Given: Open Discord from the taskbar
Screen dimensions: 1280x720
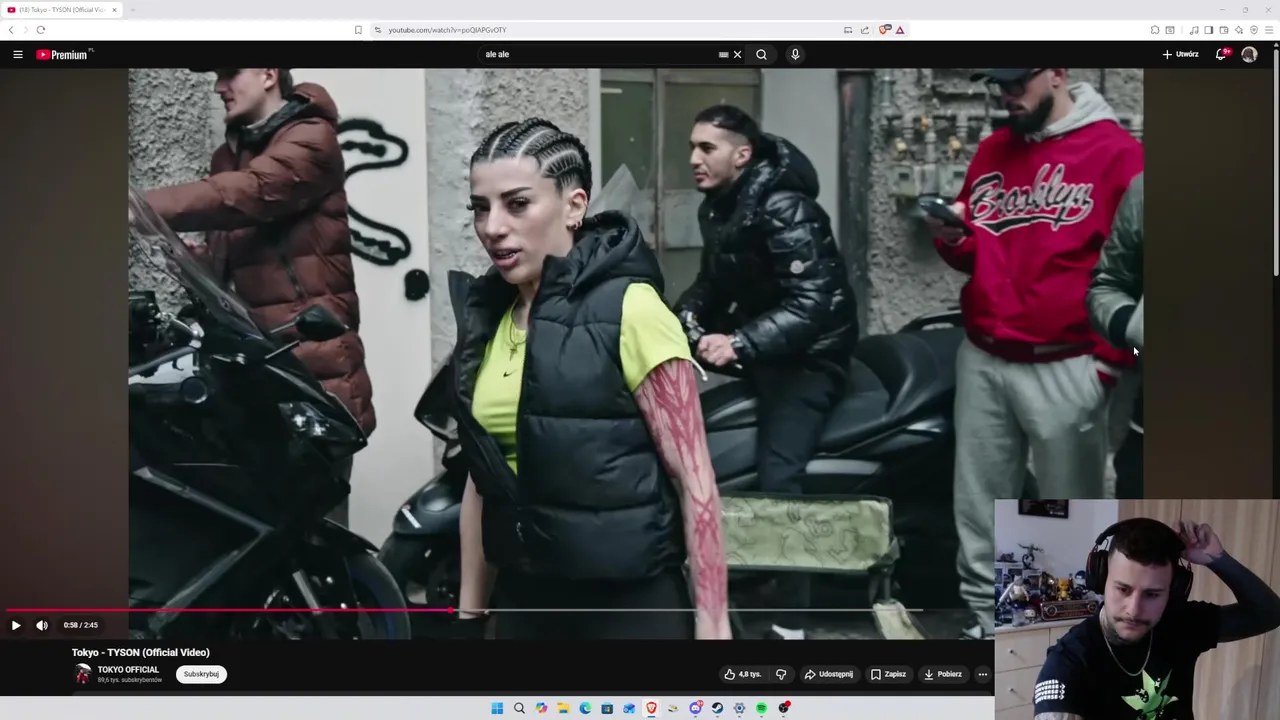Looking at the screenshot, I should 696,708.
